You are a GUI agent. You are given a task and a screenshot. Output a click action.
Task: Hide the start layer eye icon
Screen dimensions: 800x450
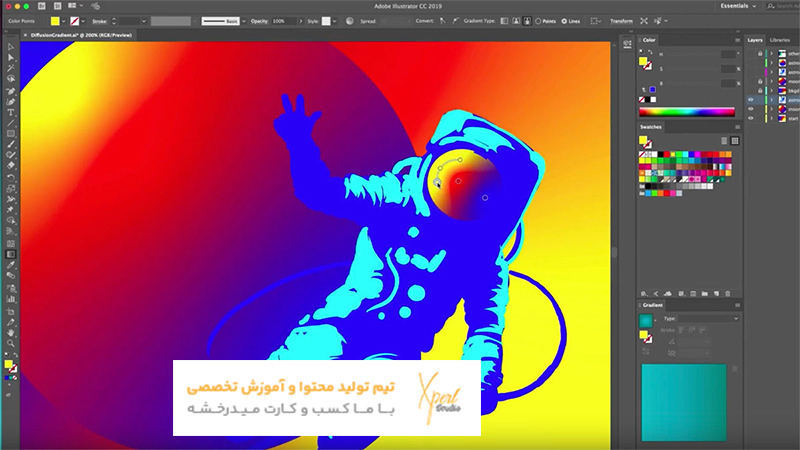[751, 118]
